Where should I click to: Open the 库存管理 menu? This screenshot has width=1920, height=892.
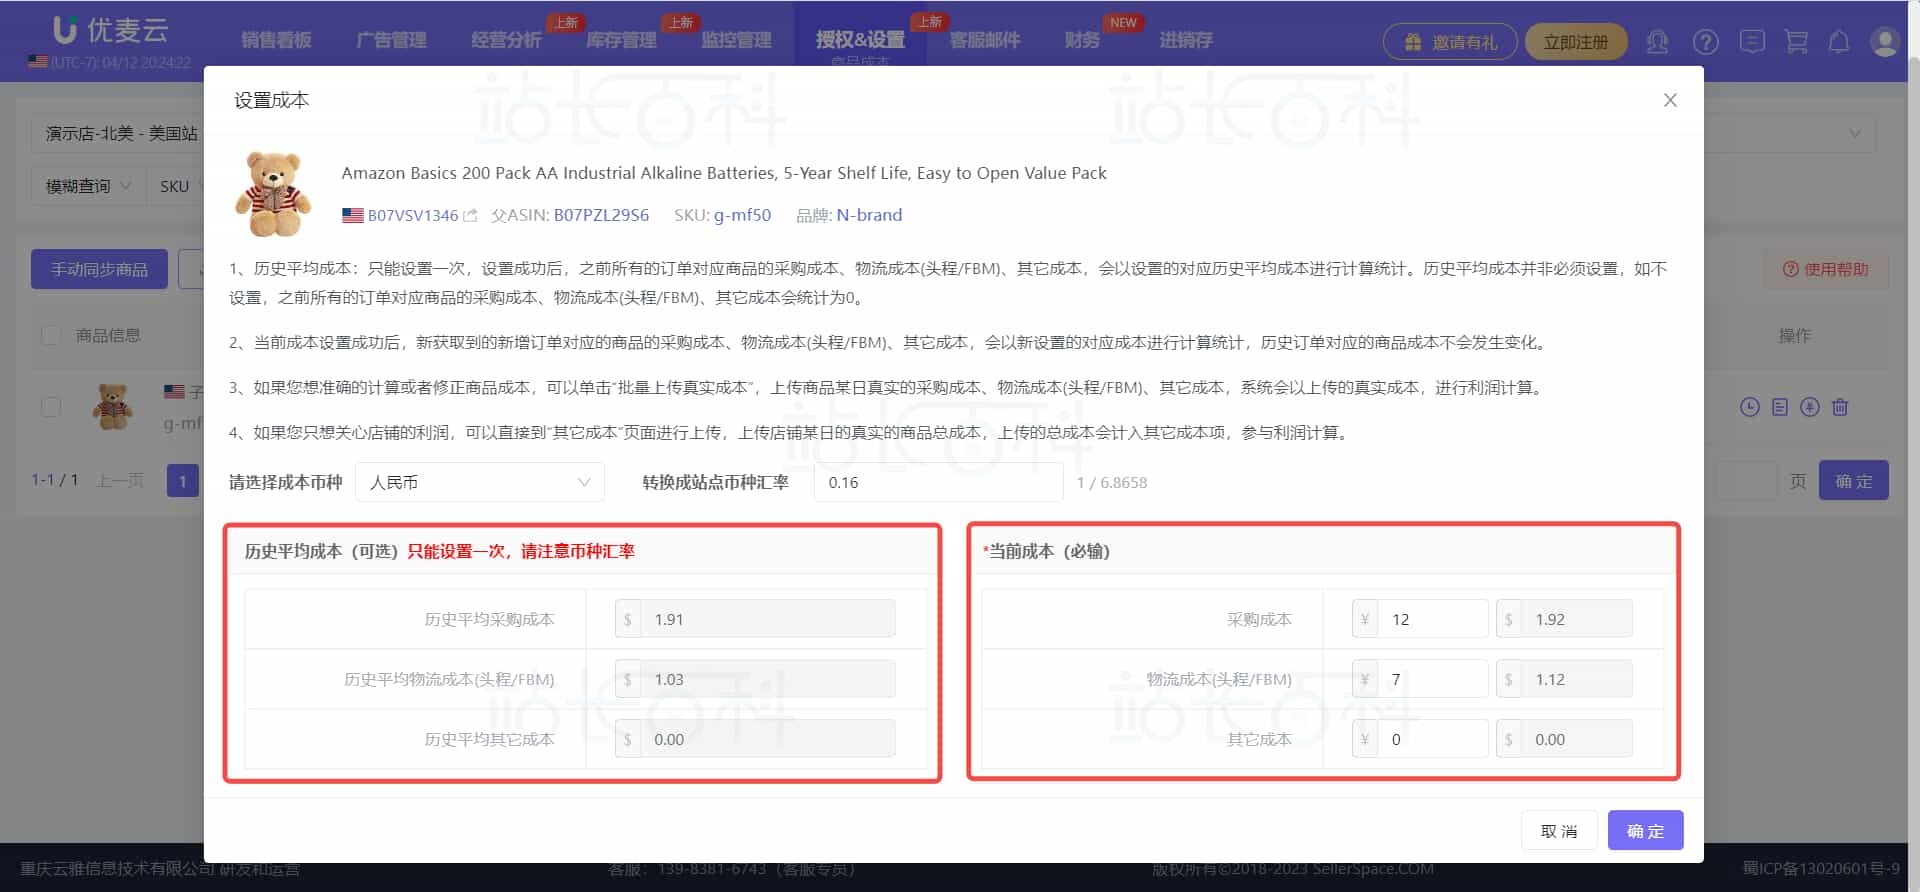(621, 40)
